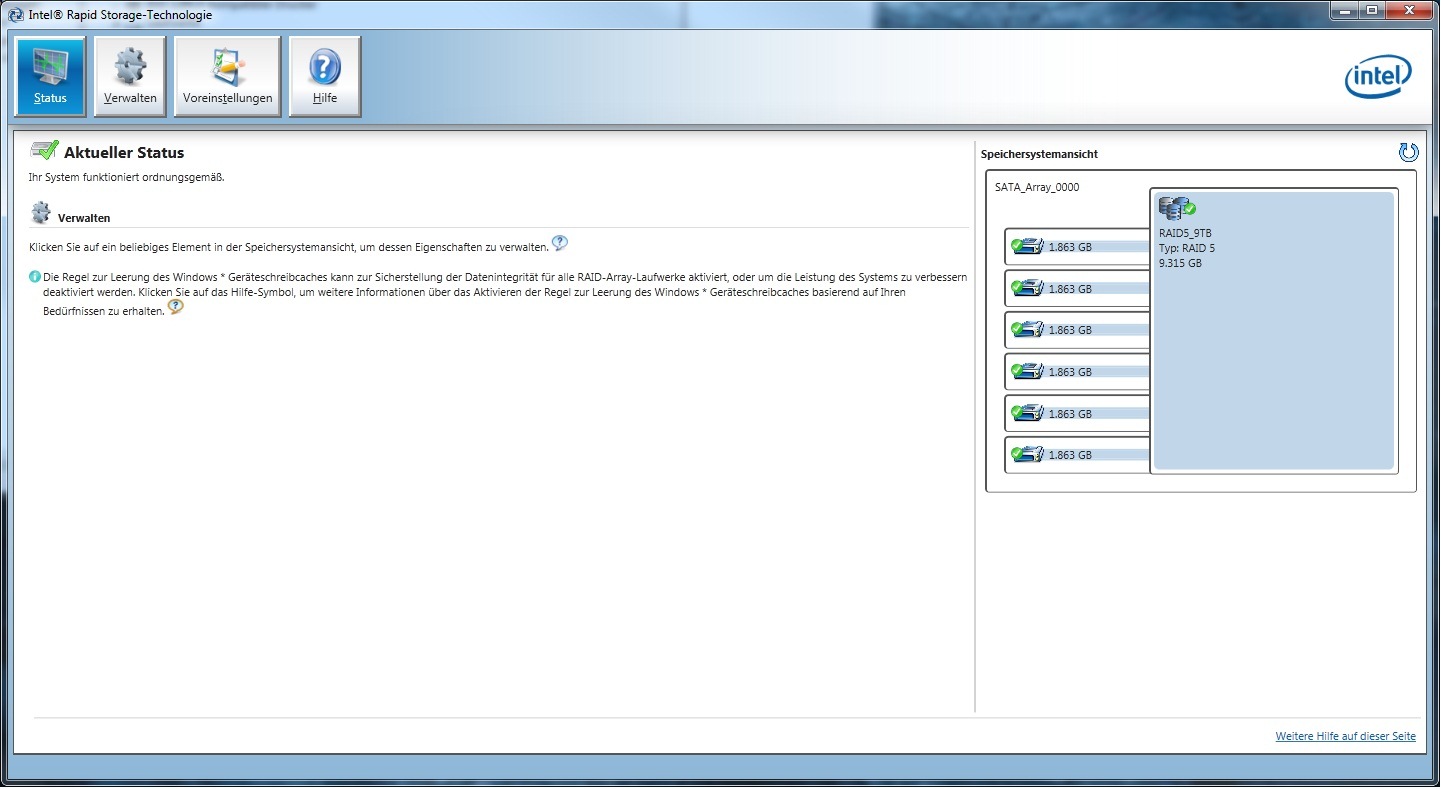
Task: Click the Aktueller Status heading
Action: click(124, 153)
